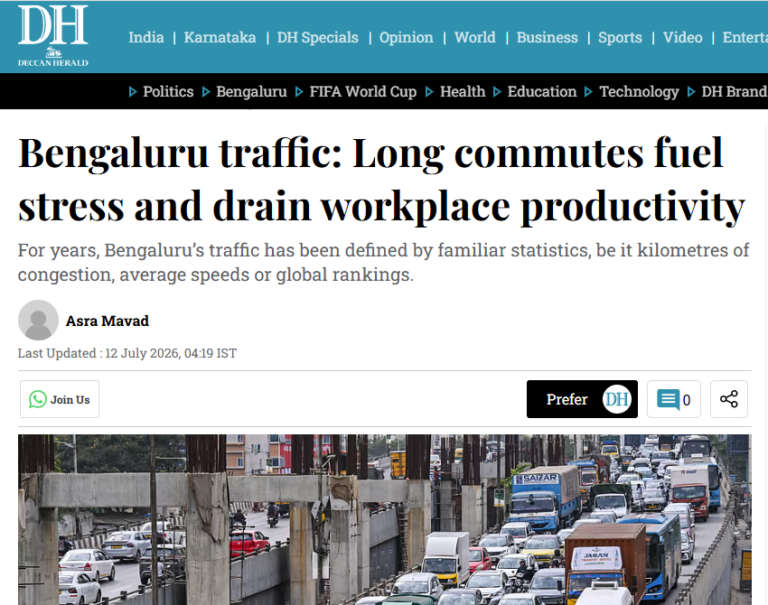
Task: Open the Sports menu item
Action: [620, 37]
